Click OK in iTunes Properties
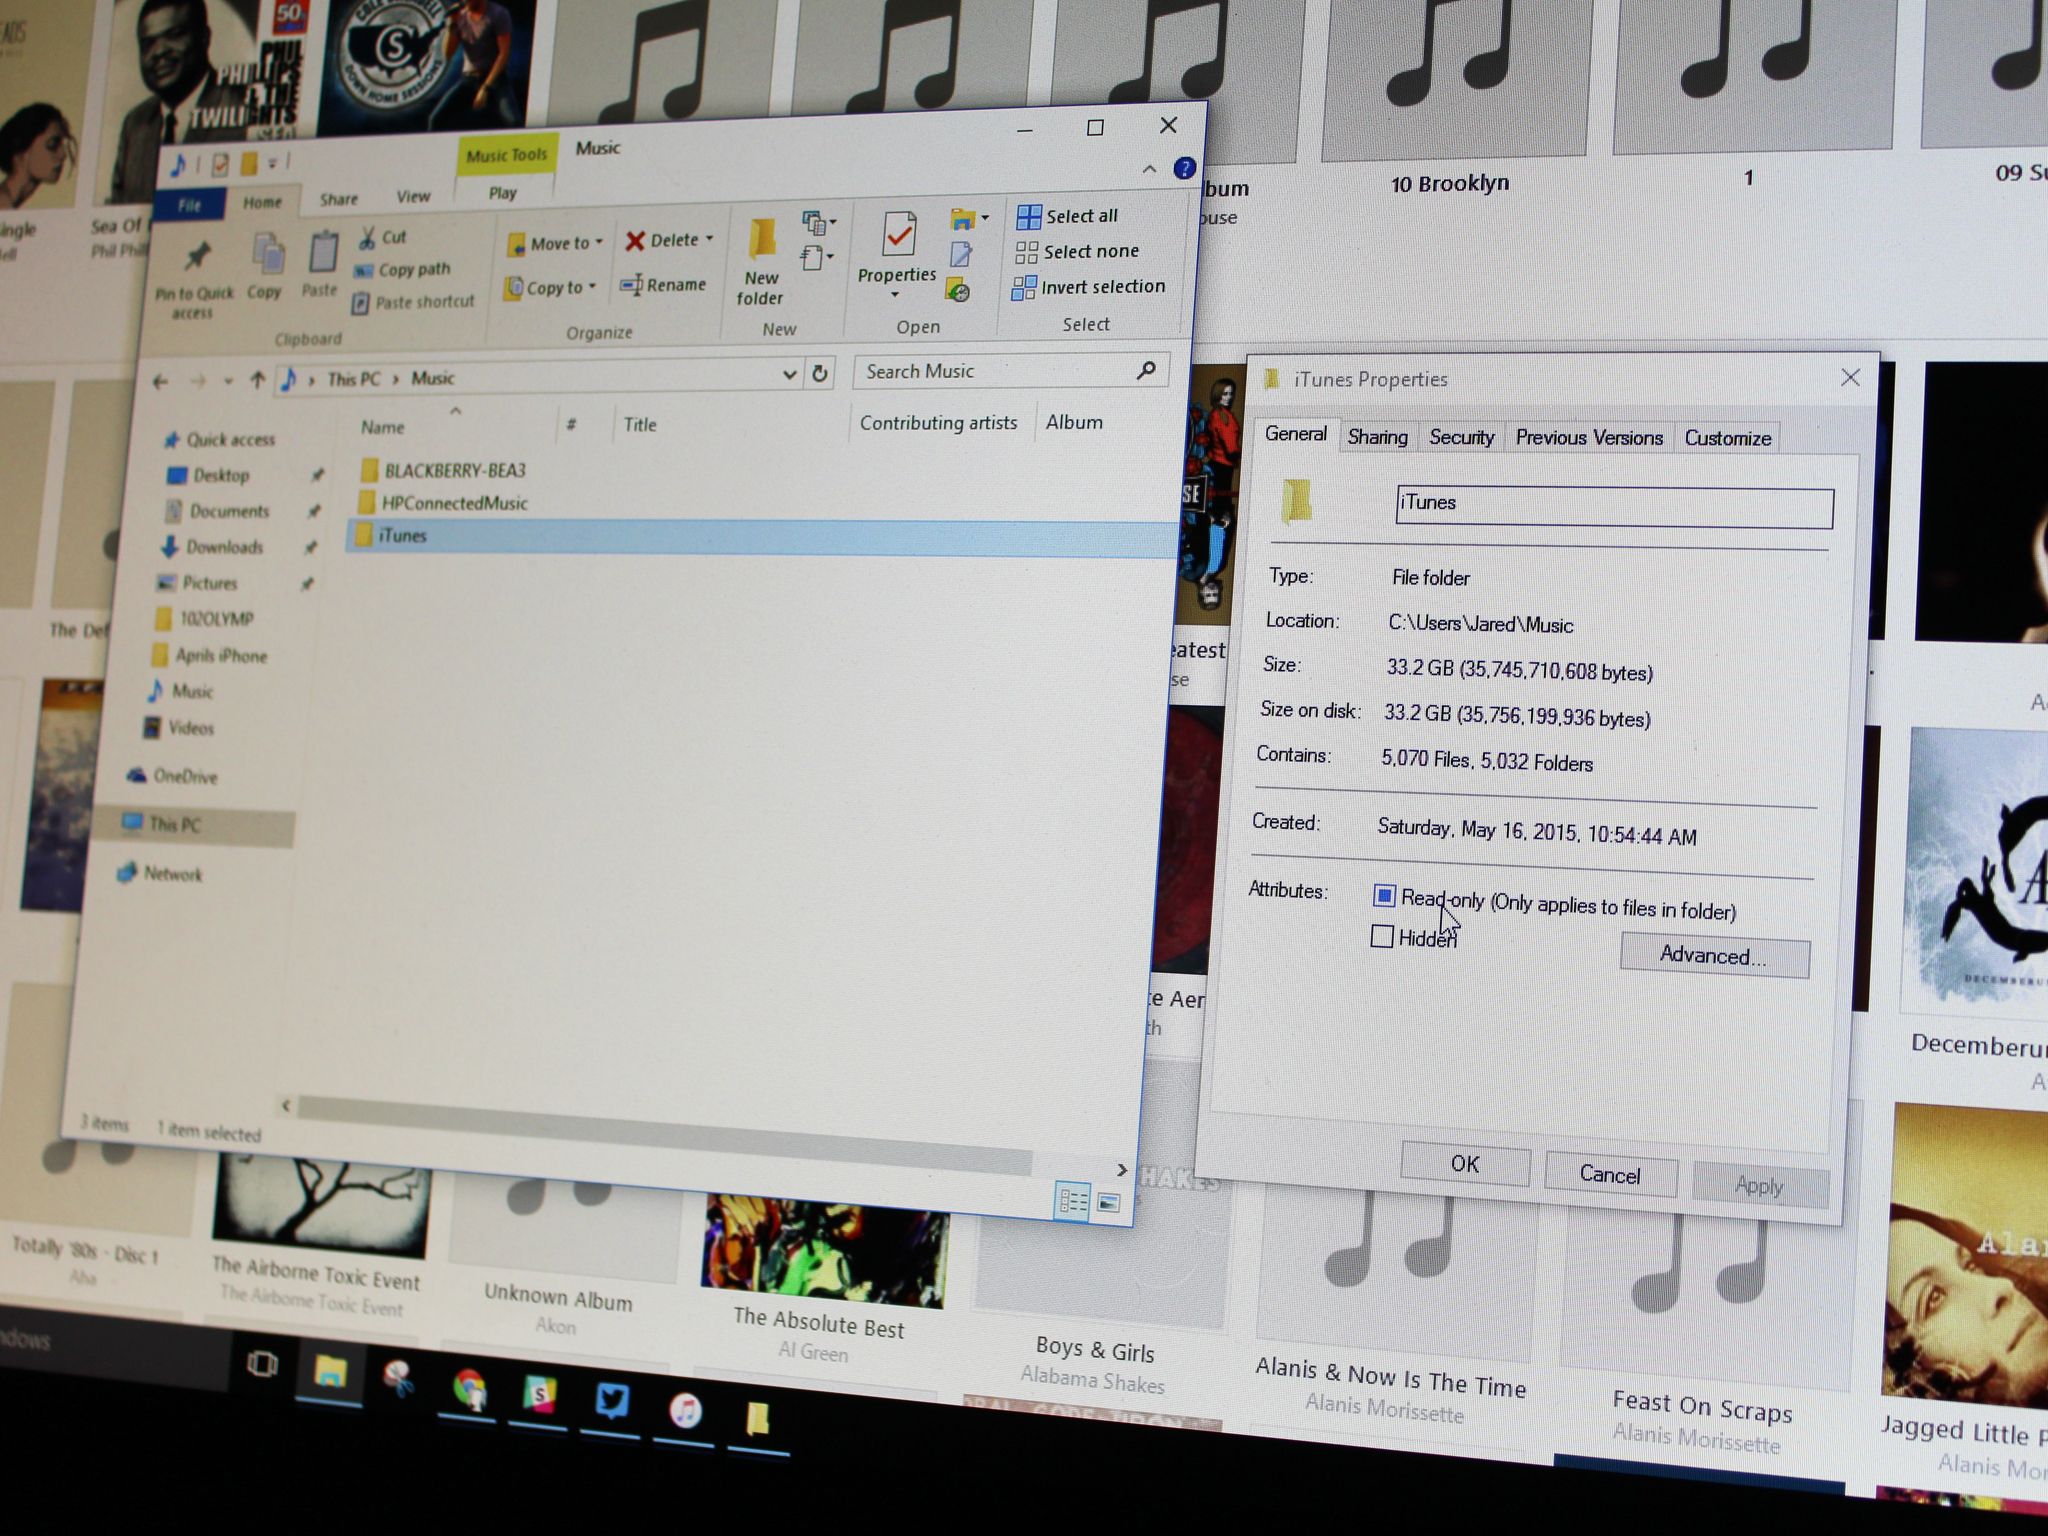Screen dimensions: 2048x1536 coord(1464,1164)
